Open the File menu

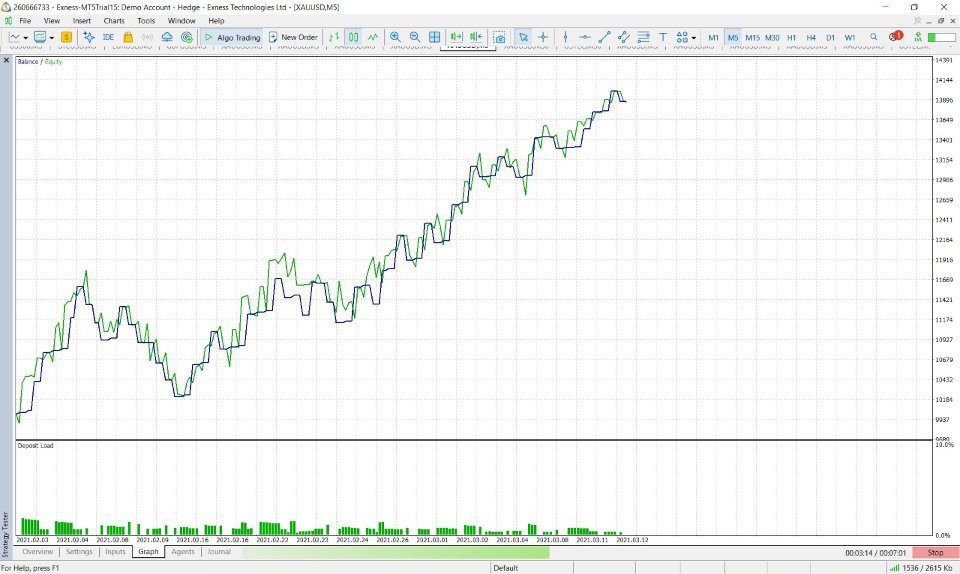coord(25,21)
